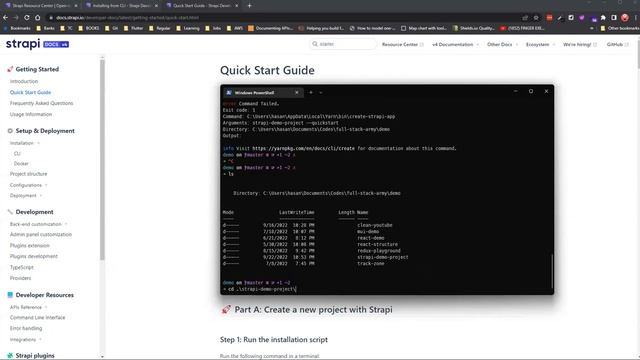Open the GitHub link in header
Viewport: 640px width, 360px height.
pyautogui.click(x=617, y=44)
